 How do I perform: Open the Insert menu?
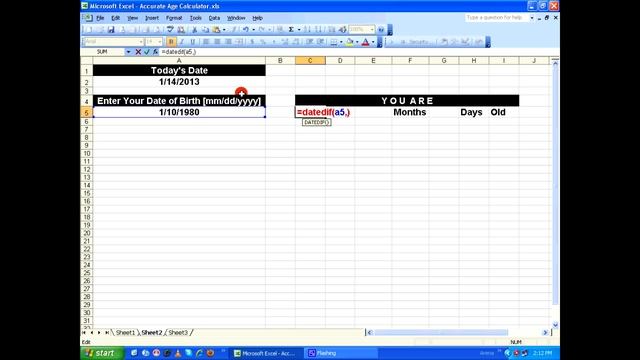[152, 18]
